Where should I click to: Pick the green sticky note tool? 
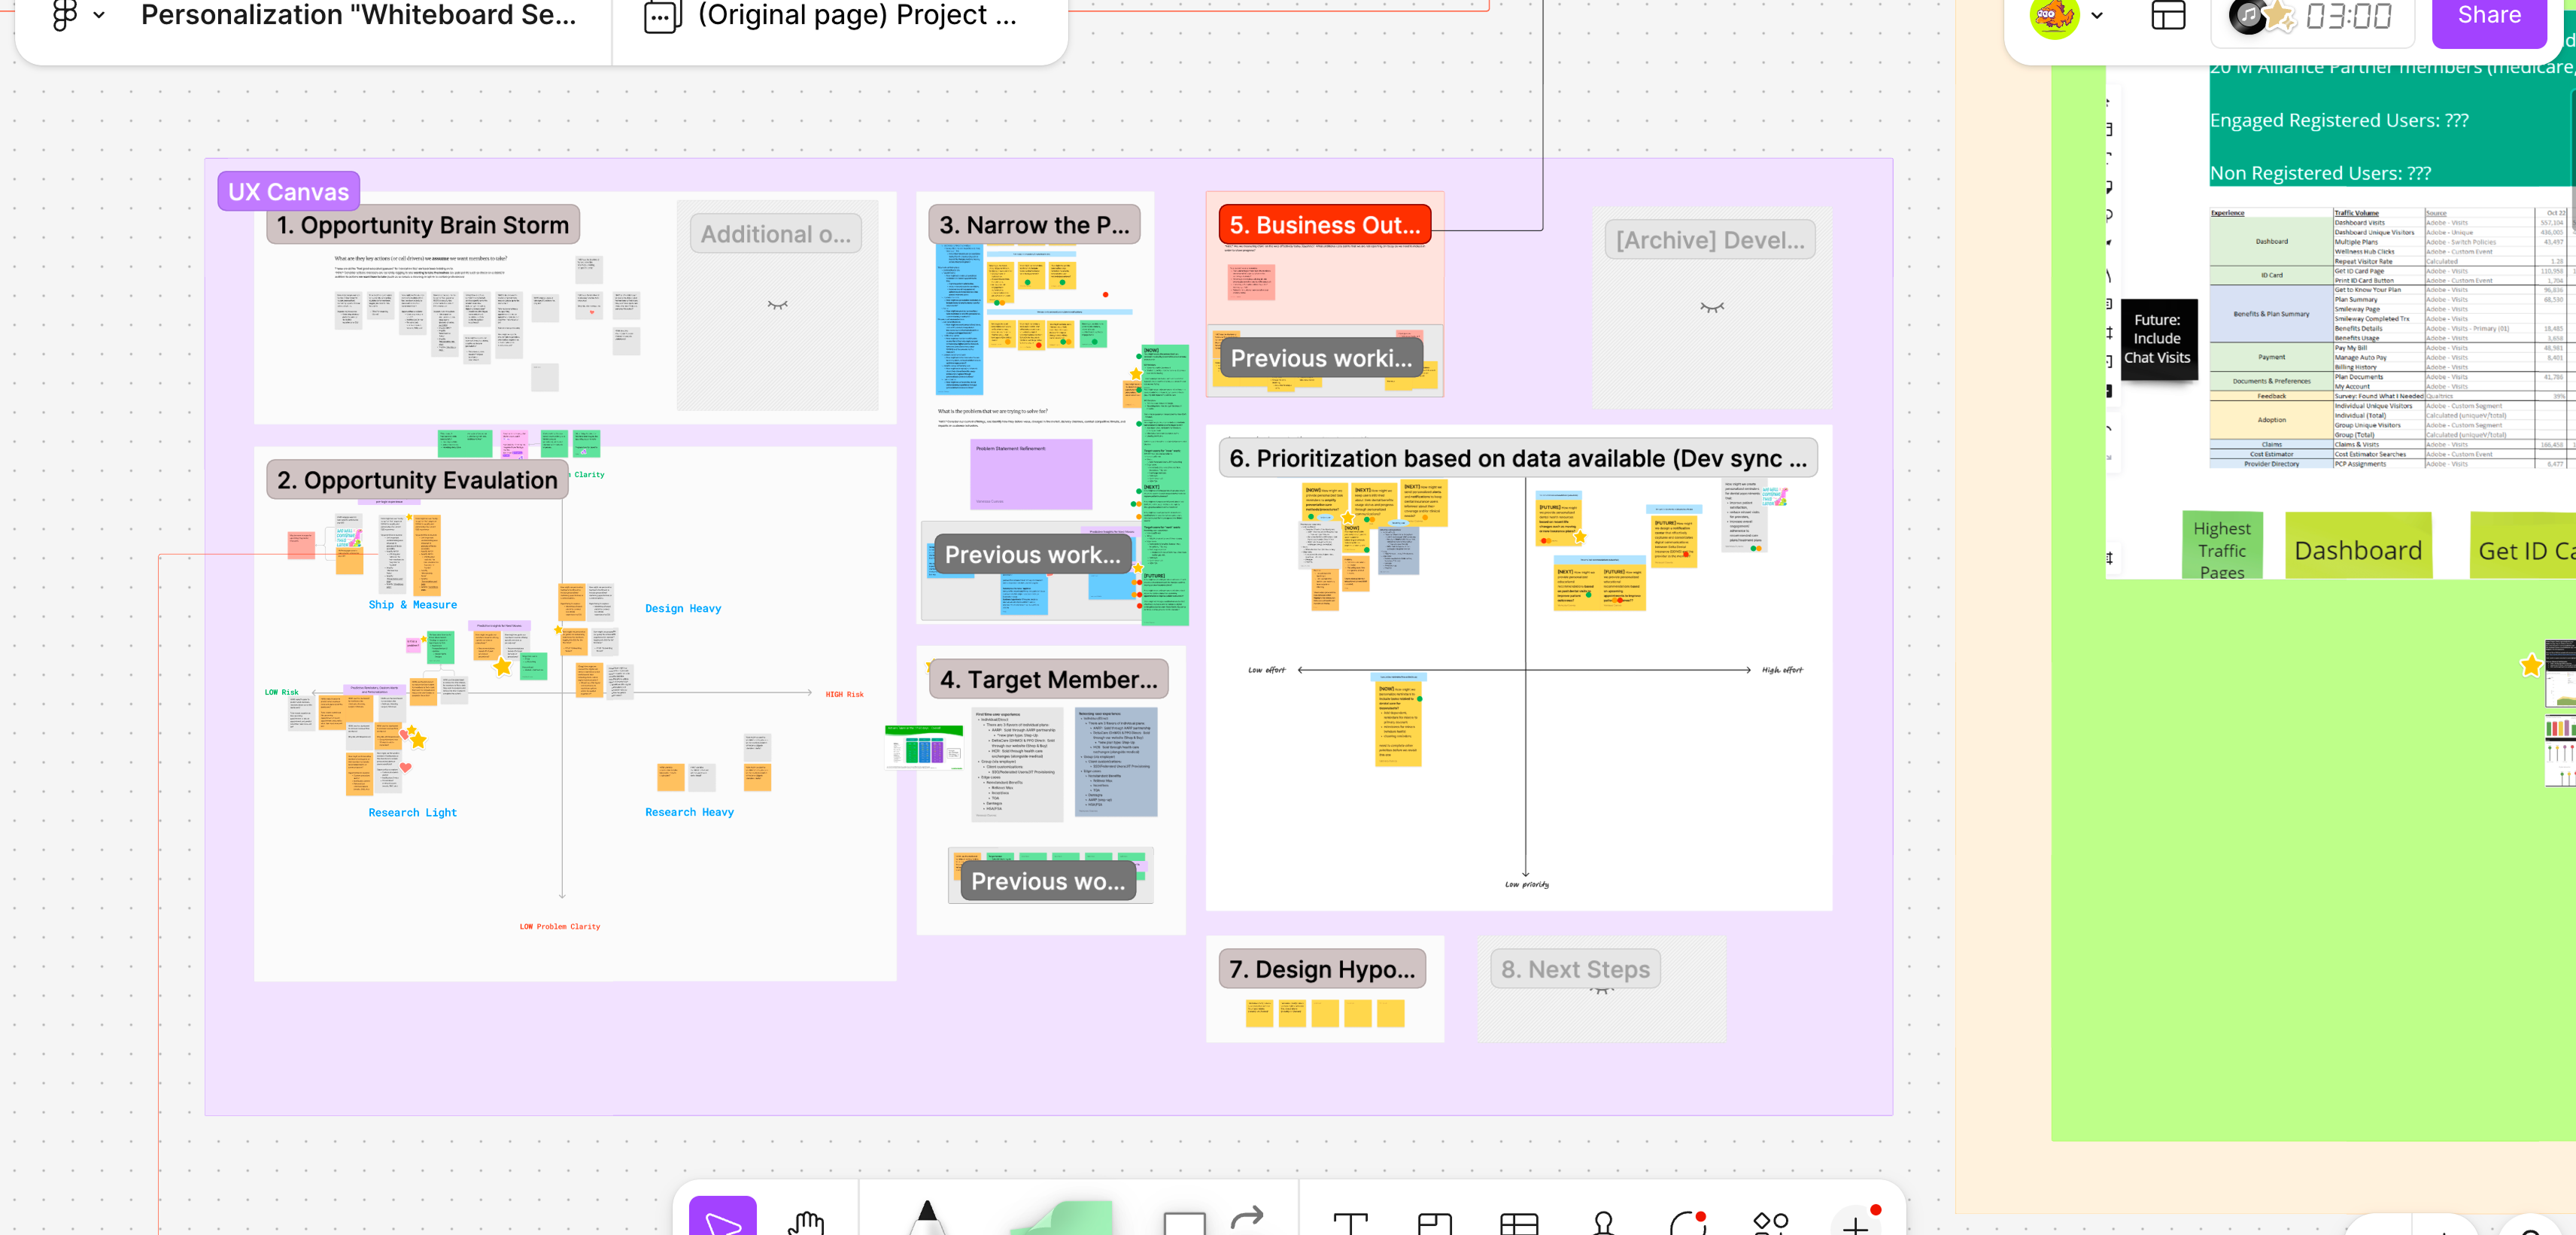[x=1062, y=1218]
